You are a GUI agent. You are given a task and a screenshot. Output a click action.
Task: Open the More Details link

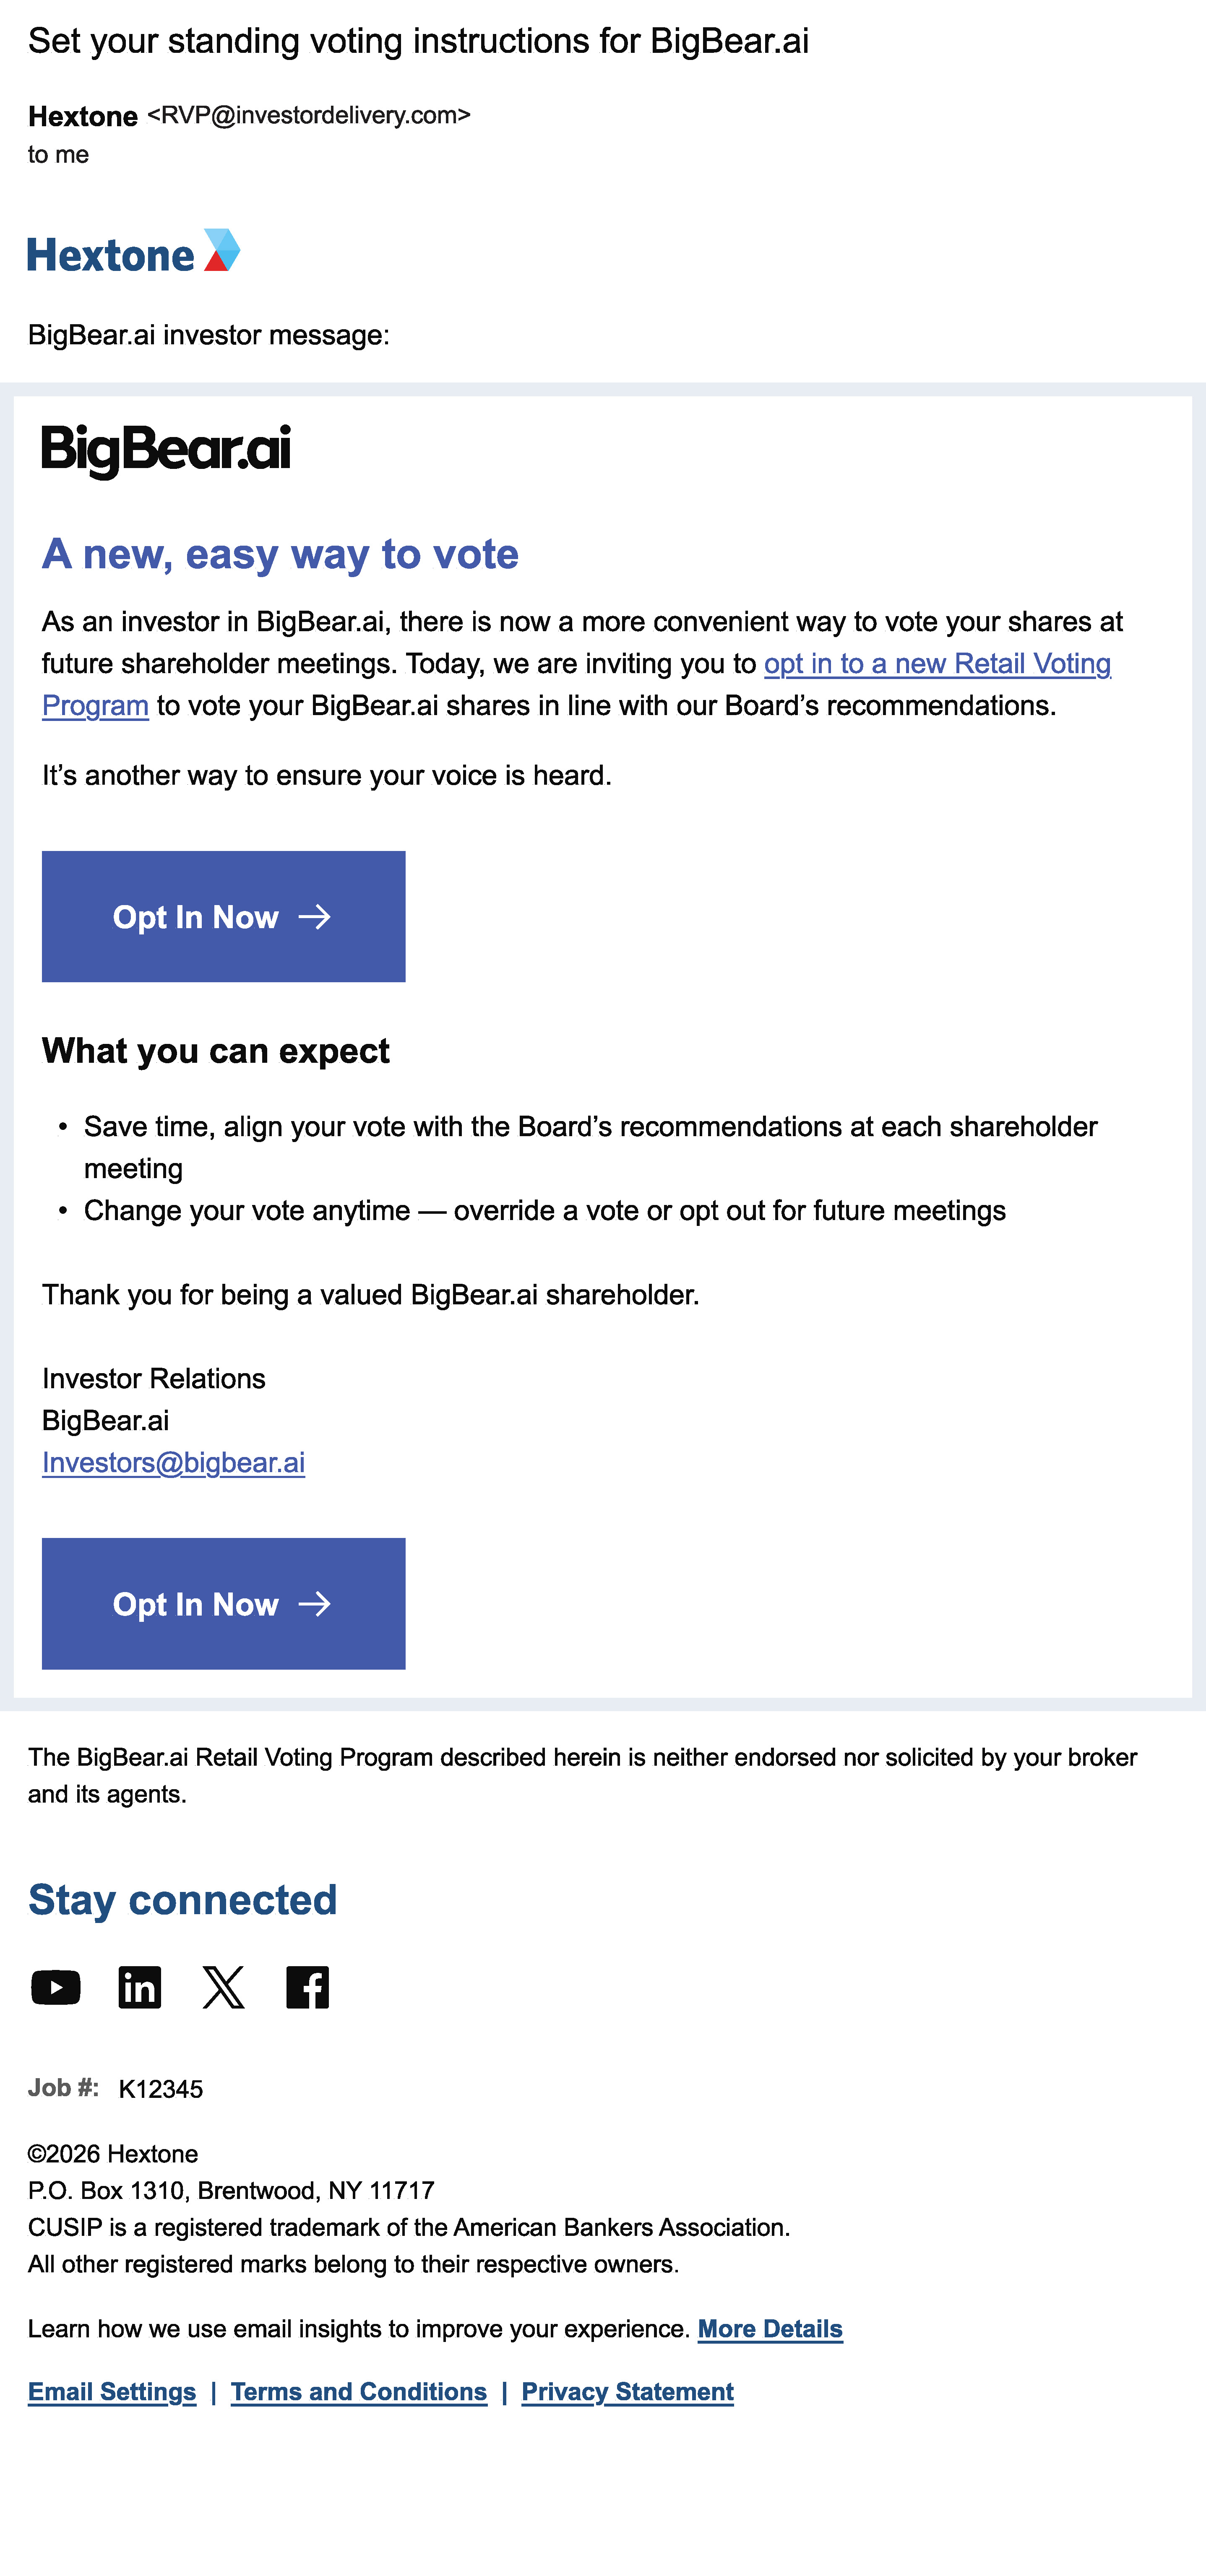coord(770,2329)
